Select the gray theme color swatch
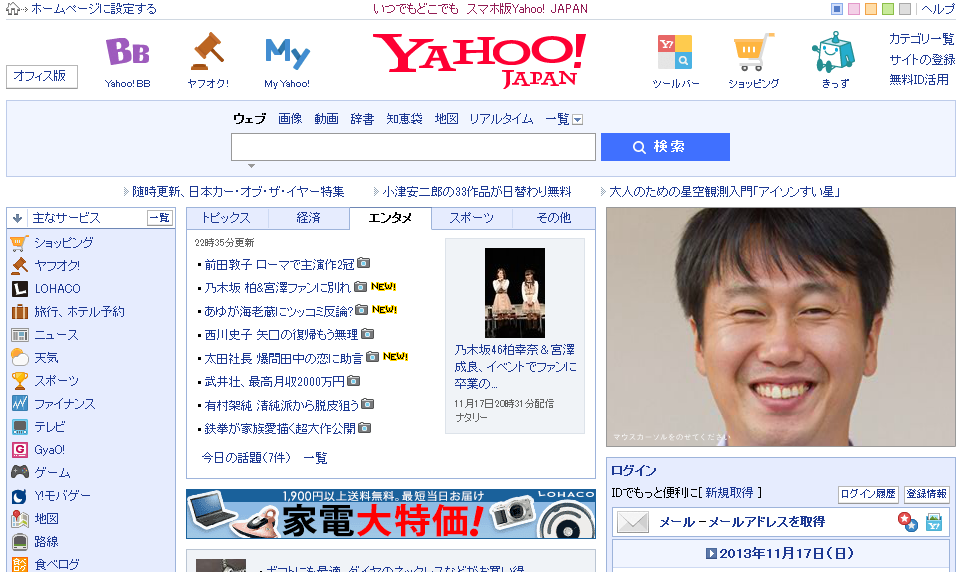Image resolution: width=962 pixels, height=572 pixels. click(x=905, y=9)
